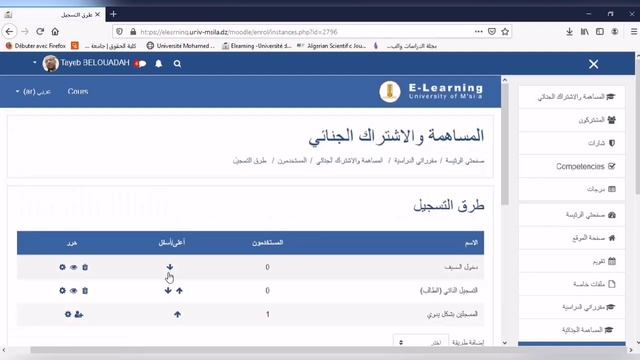This screenshot has height=360, width=640.
Task: Open the notifications bell icon
Action: tap(158, 64)
